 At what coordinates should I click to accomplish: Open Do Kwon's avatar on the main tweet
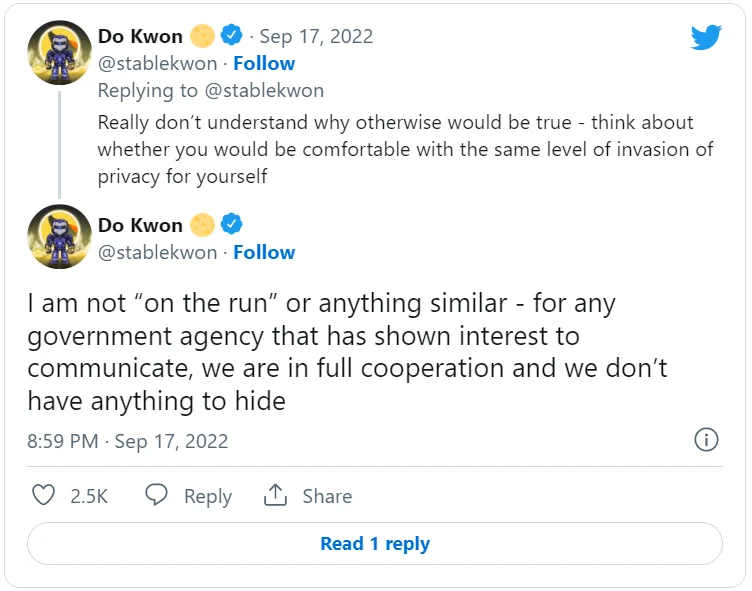(60, 238)
